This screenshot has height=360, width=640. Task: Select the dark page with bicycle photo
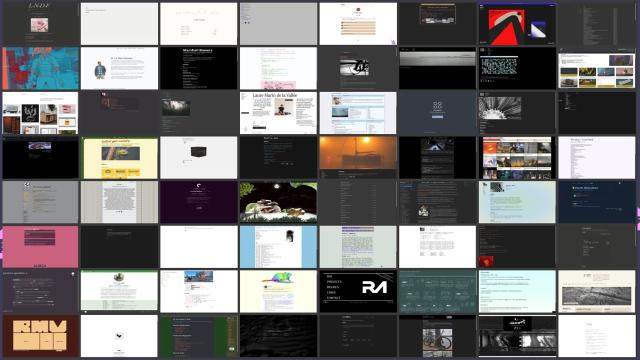coord(438,336)
